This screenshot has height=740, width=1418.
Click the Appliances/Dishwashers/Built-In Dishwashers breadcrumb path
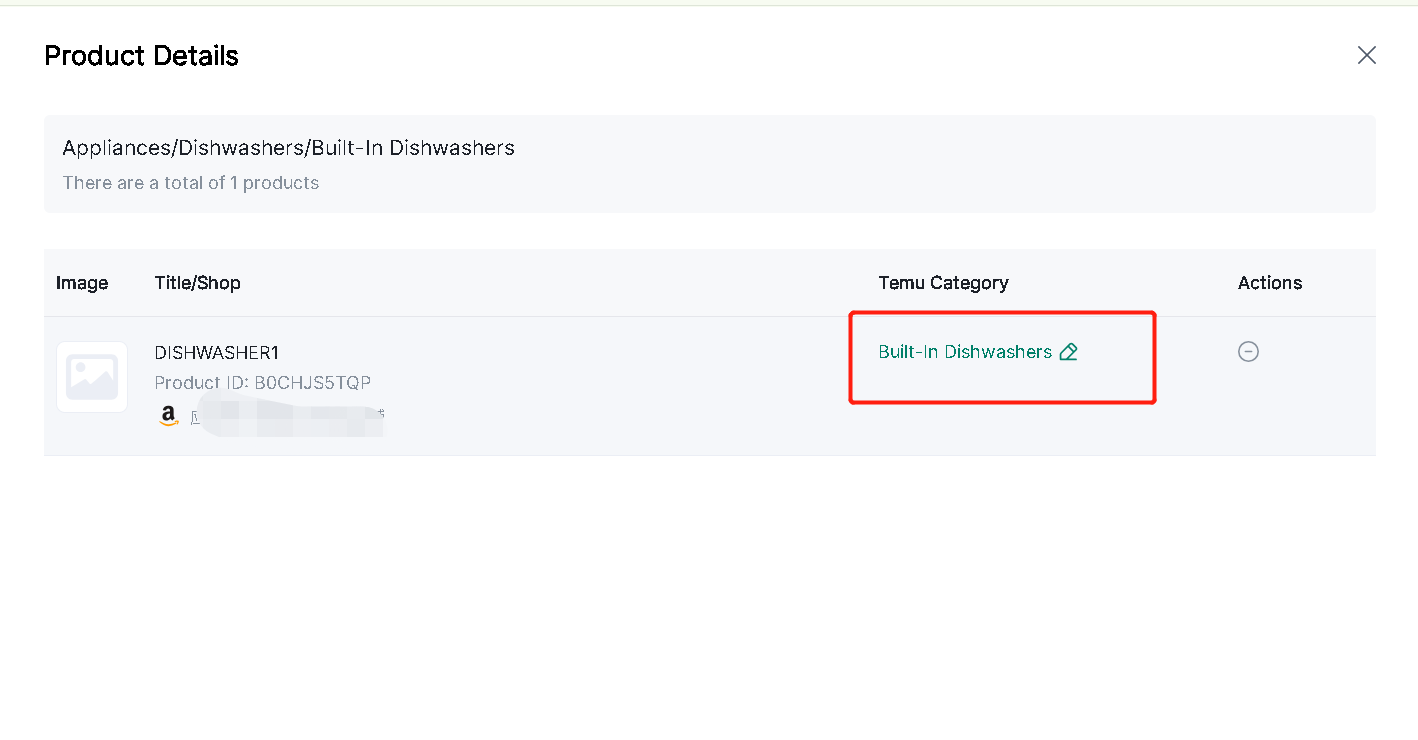289,148
